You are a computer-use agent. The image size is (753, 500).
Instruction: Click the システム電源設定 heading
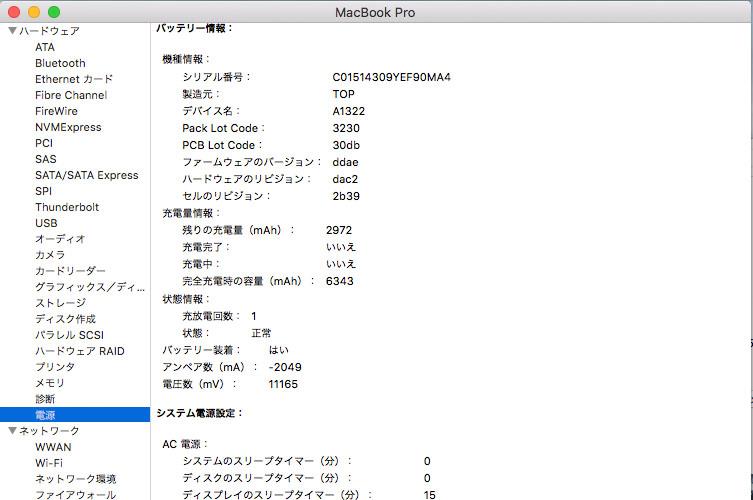(x=199, y=413)
